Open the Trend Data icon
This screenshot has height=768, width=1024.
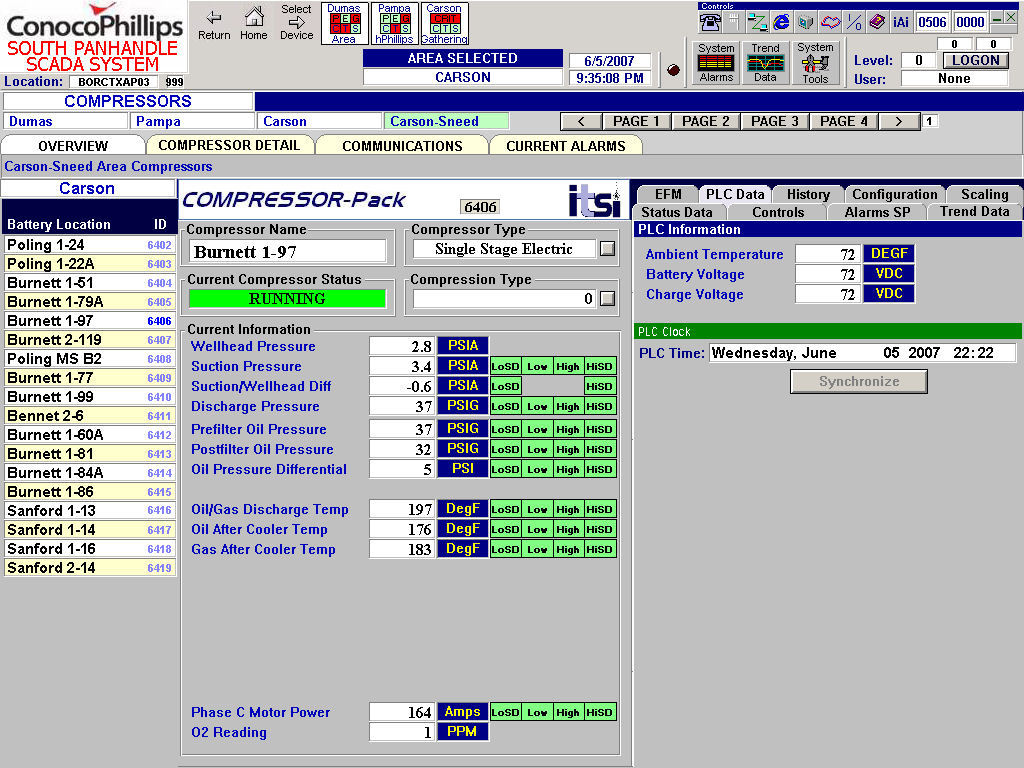765,62
